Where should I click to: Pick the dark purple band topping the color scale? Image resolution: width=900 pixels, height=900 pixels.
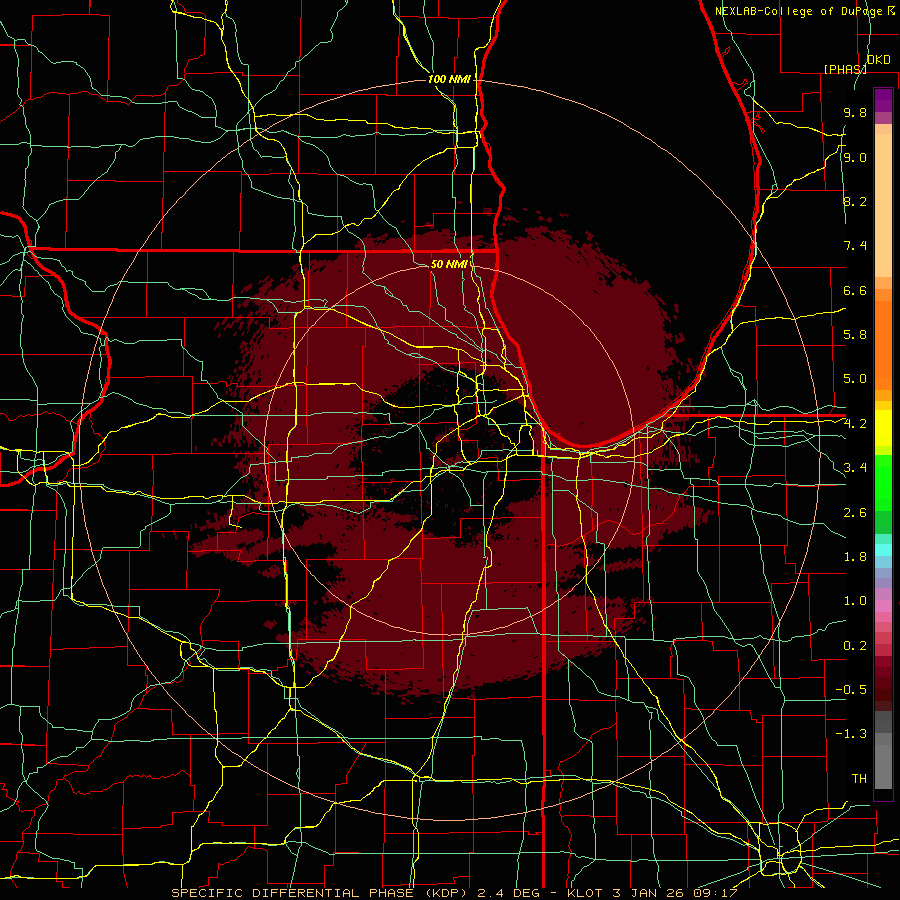pyautogui.click(x=883, y=100)
